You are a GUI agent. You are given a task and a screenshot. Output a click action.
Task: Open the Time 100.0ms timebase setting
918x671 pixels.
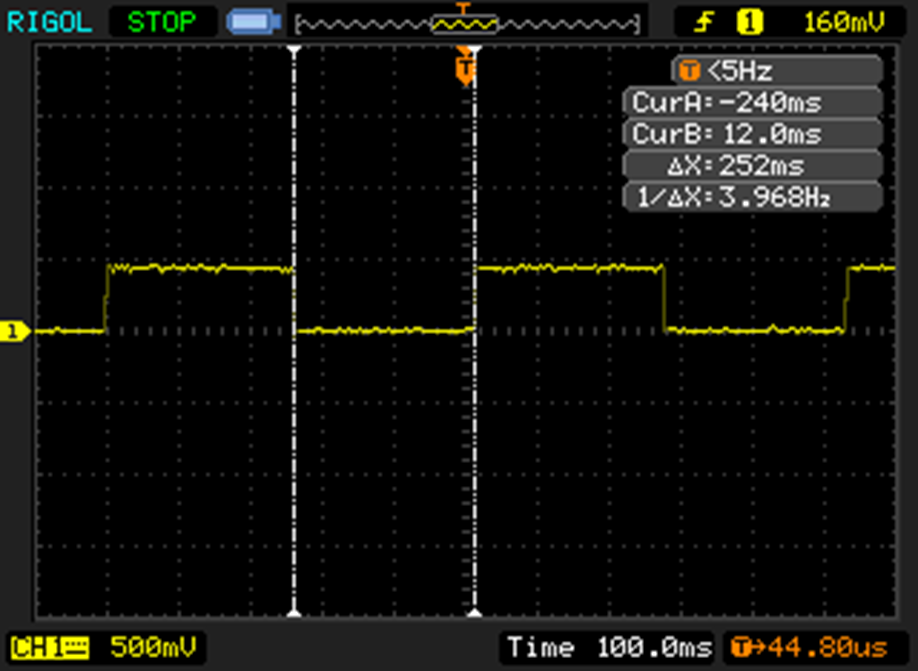(x=610, y=646)
